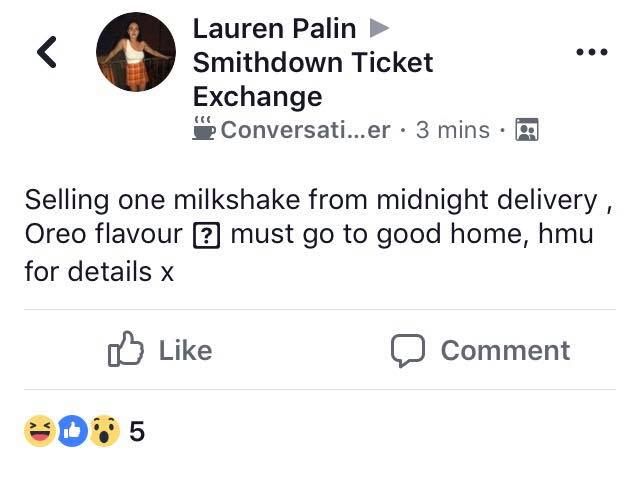The image size is (640, 499).
Task: Tap the Conversati...er badge label
Action: (x=306, y=130)
